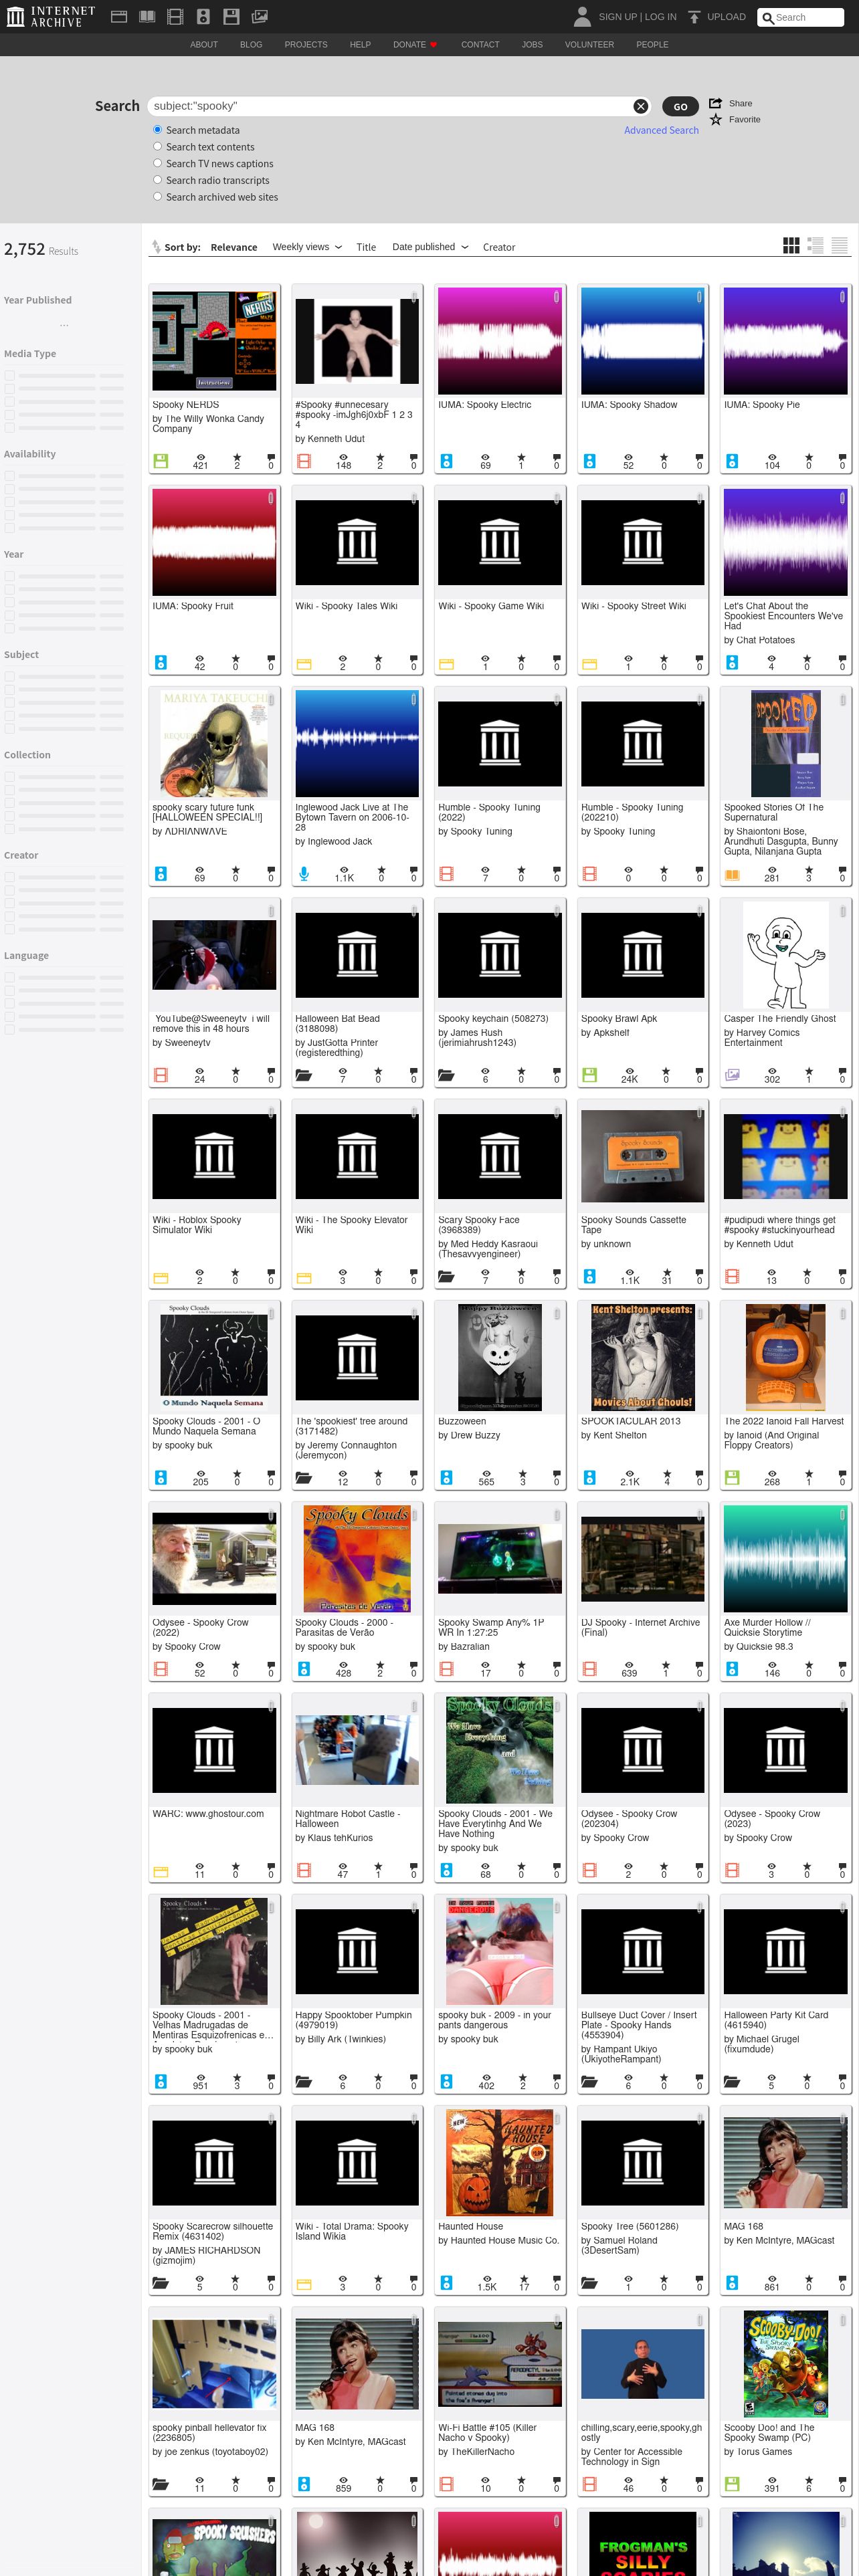Switch to detailed list view icon
The image size is (859, 2576).
pos(815,245)
